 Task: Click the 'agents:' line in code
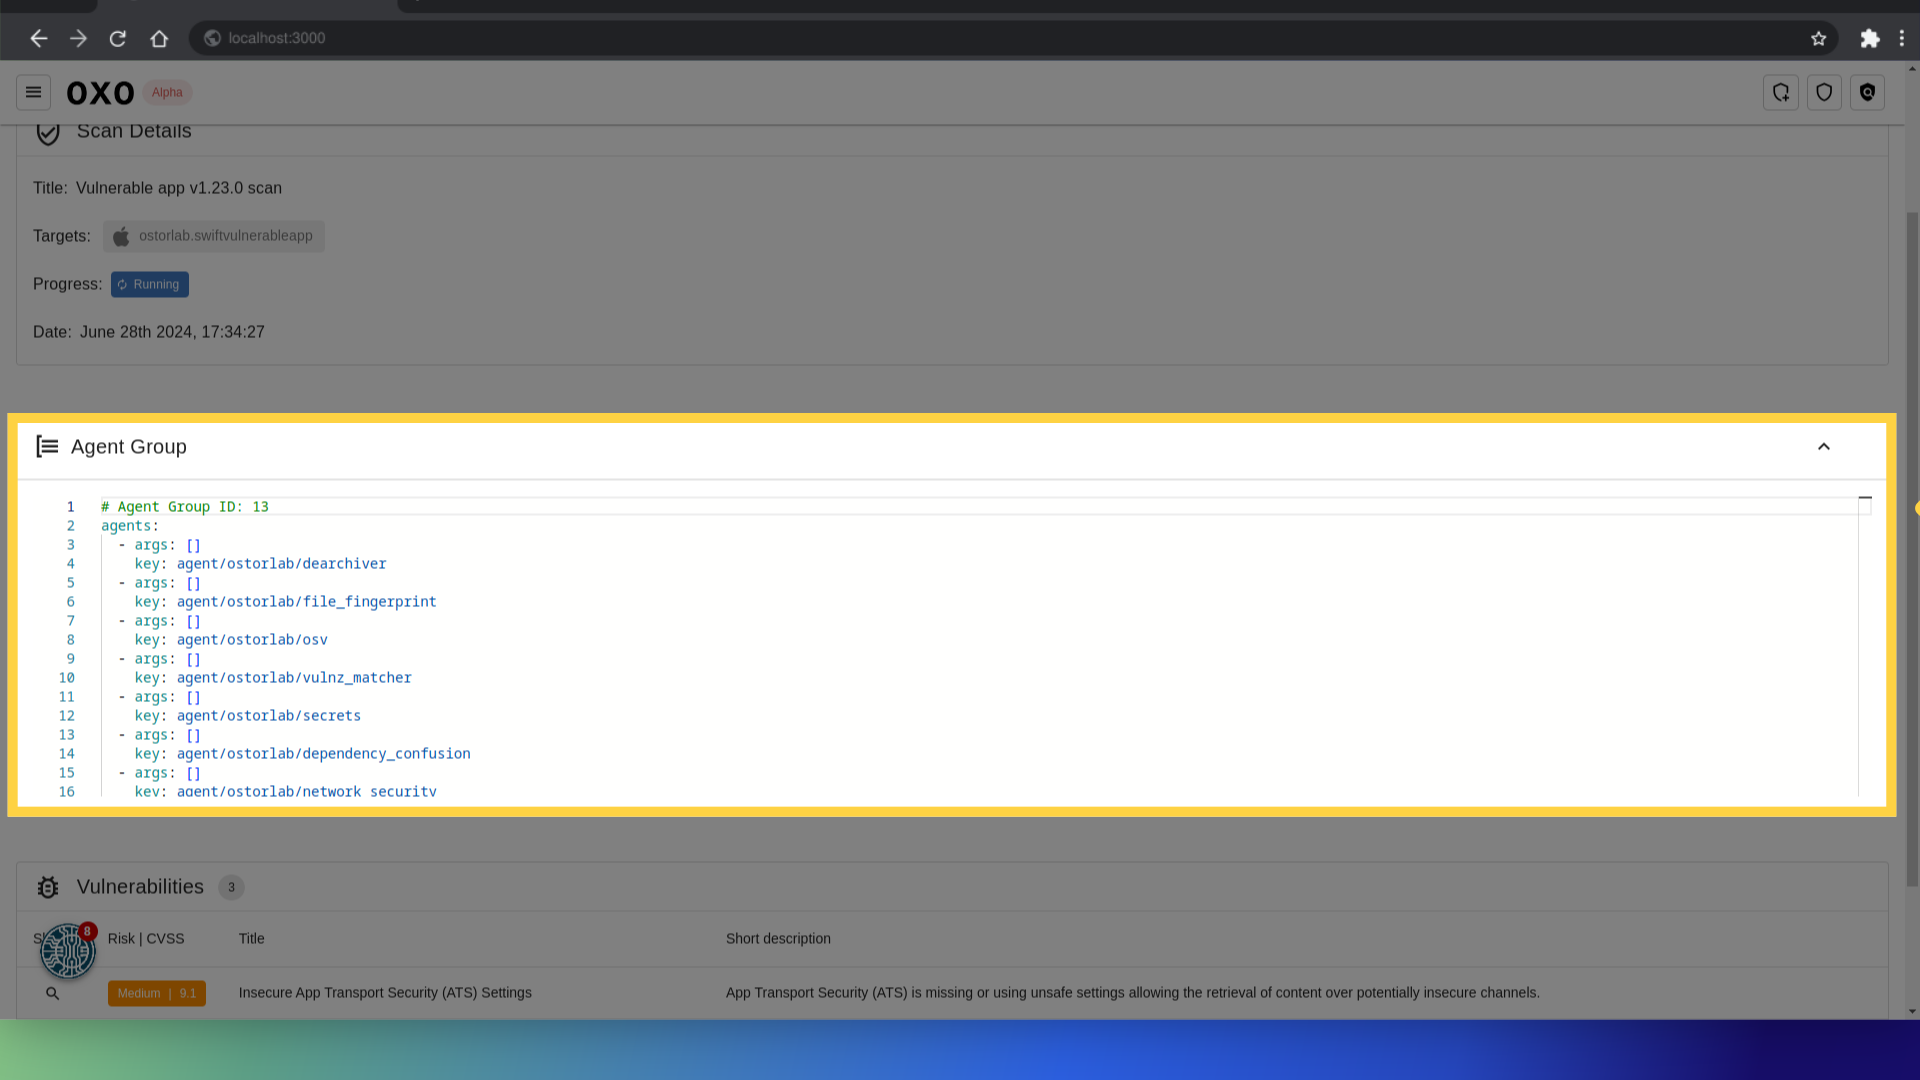130,526
